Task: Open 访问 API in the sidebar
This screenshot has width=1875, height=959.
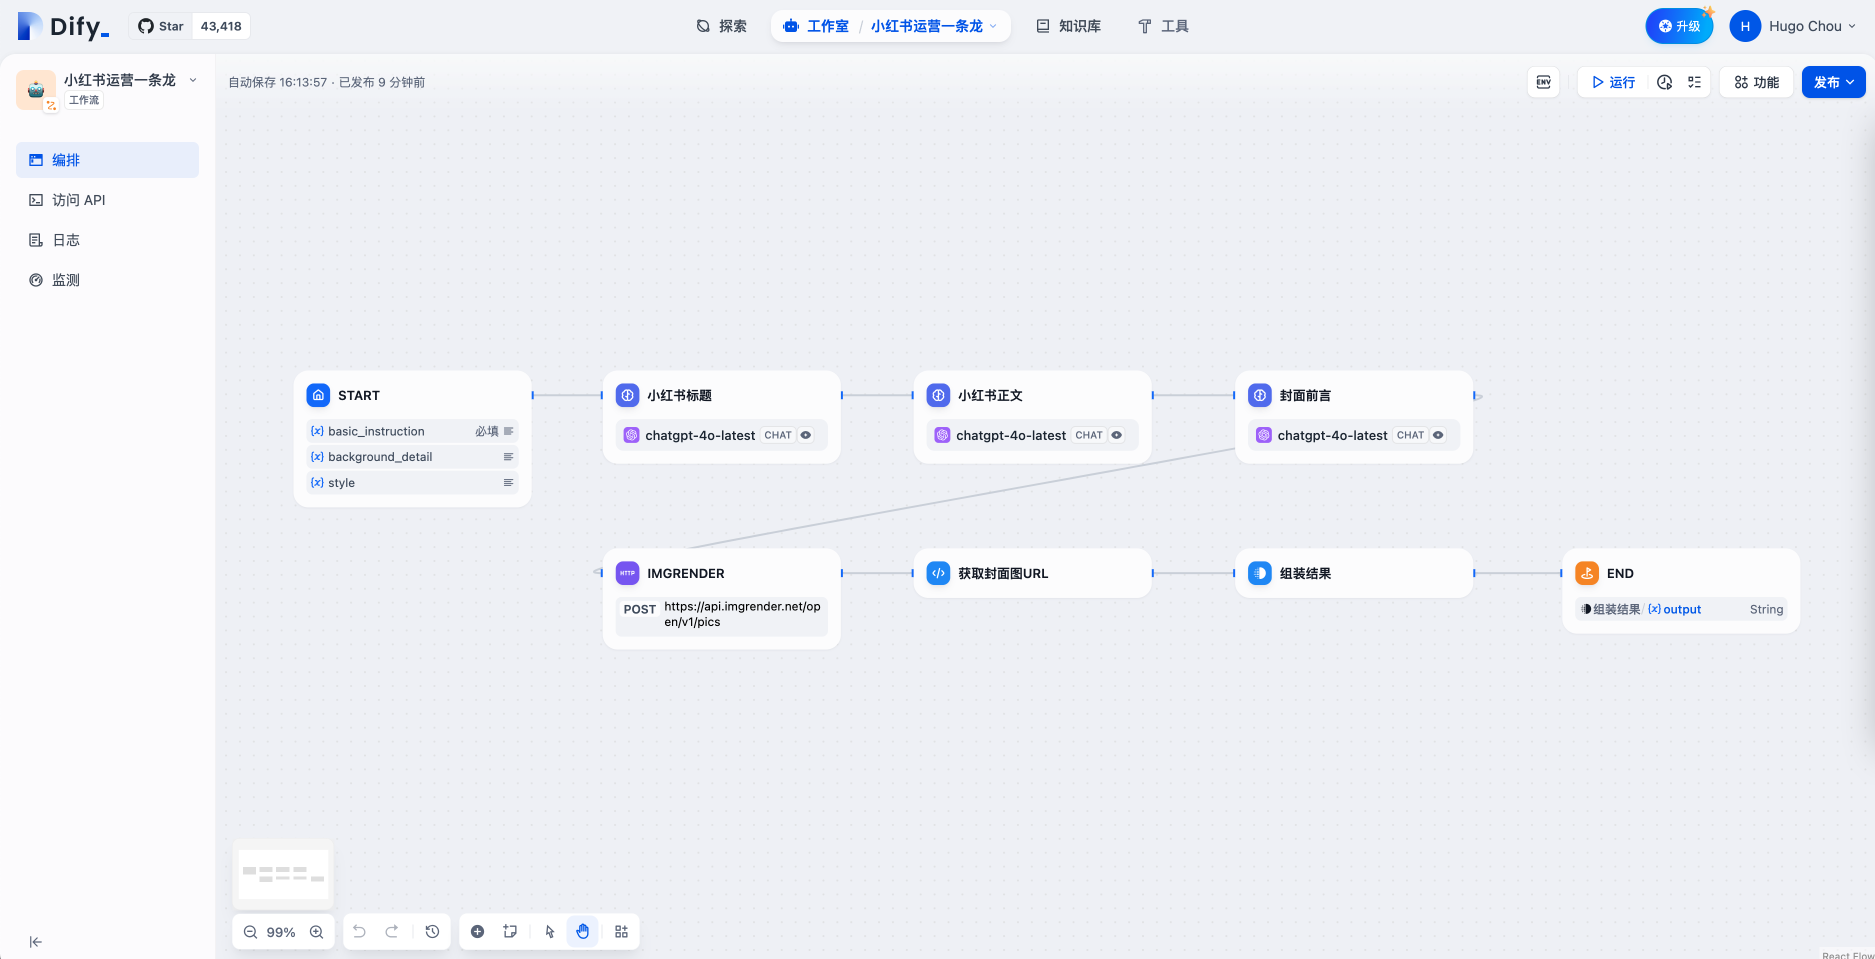Action: click(78, 200)
